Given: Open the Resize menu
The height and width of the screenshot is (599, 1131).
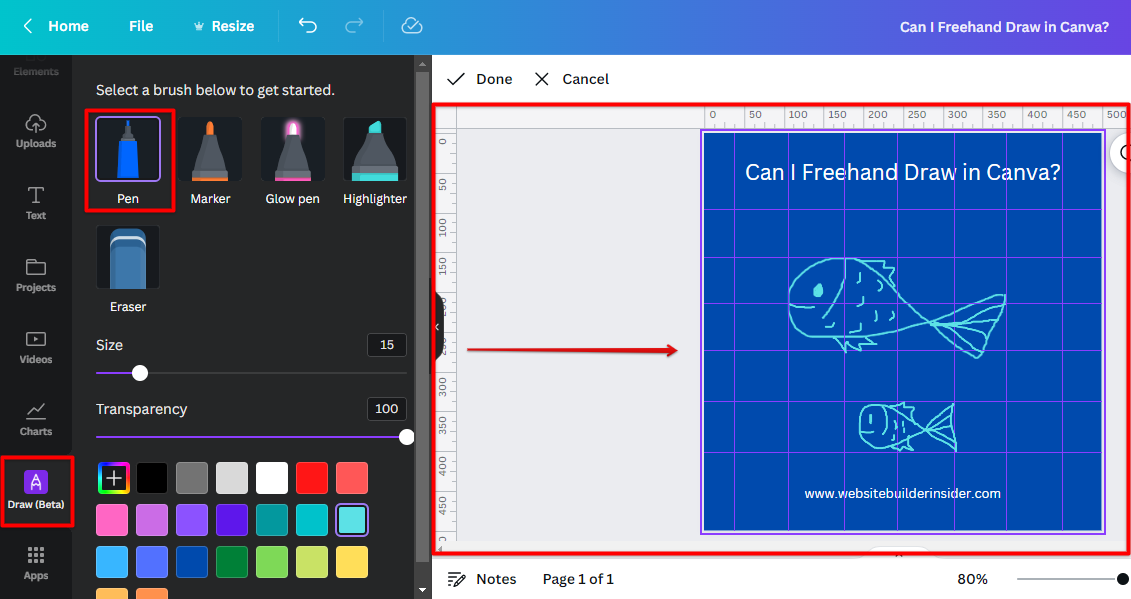Looking at the screenshot, I should tap(223, 26).
